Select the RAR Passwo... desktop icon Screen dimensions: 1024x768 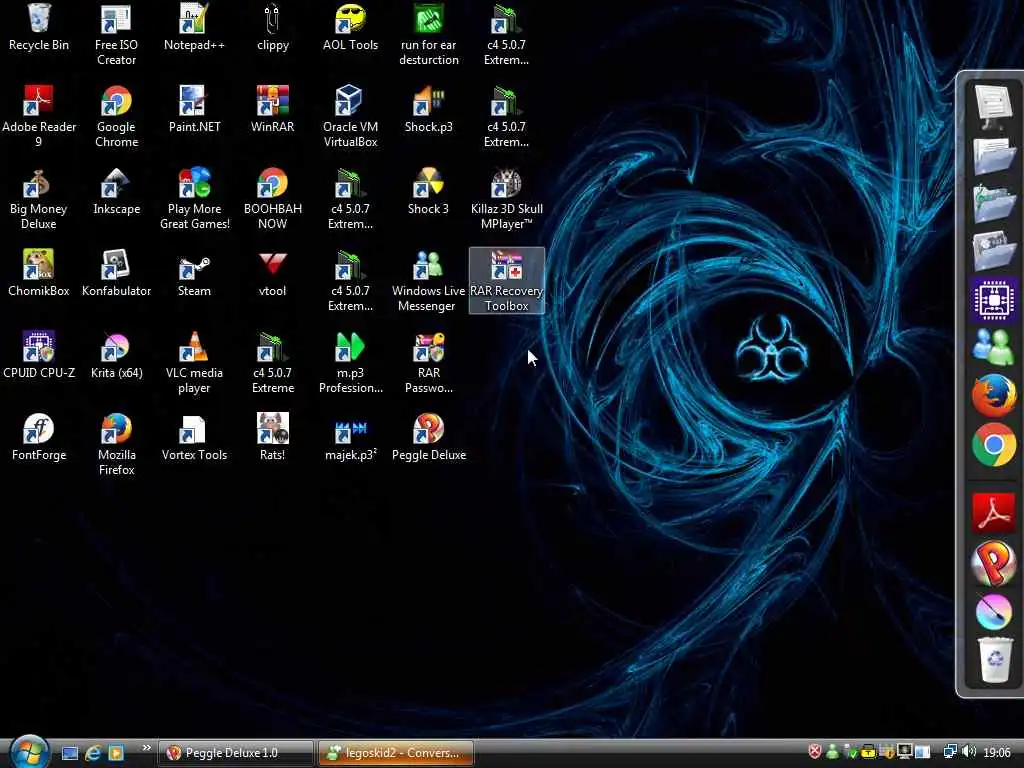tap(428, 362)
